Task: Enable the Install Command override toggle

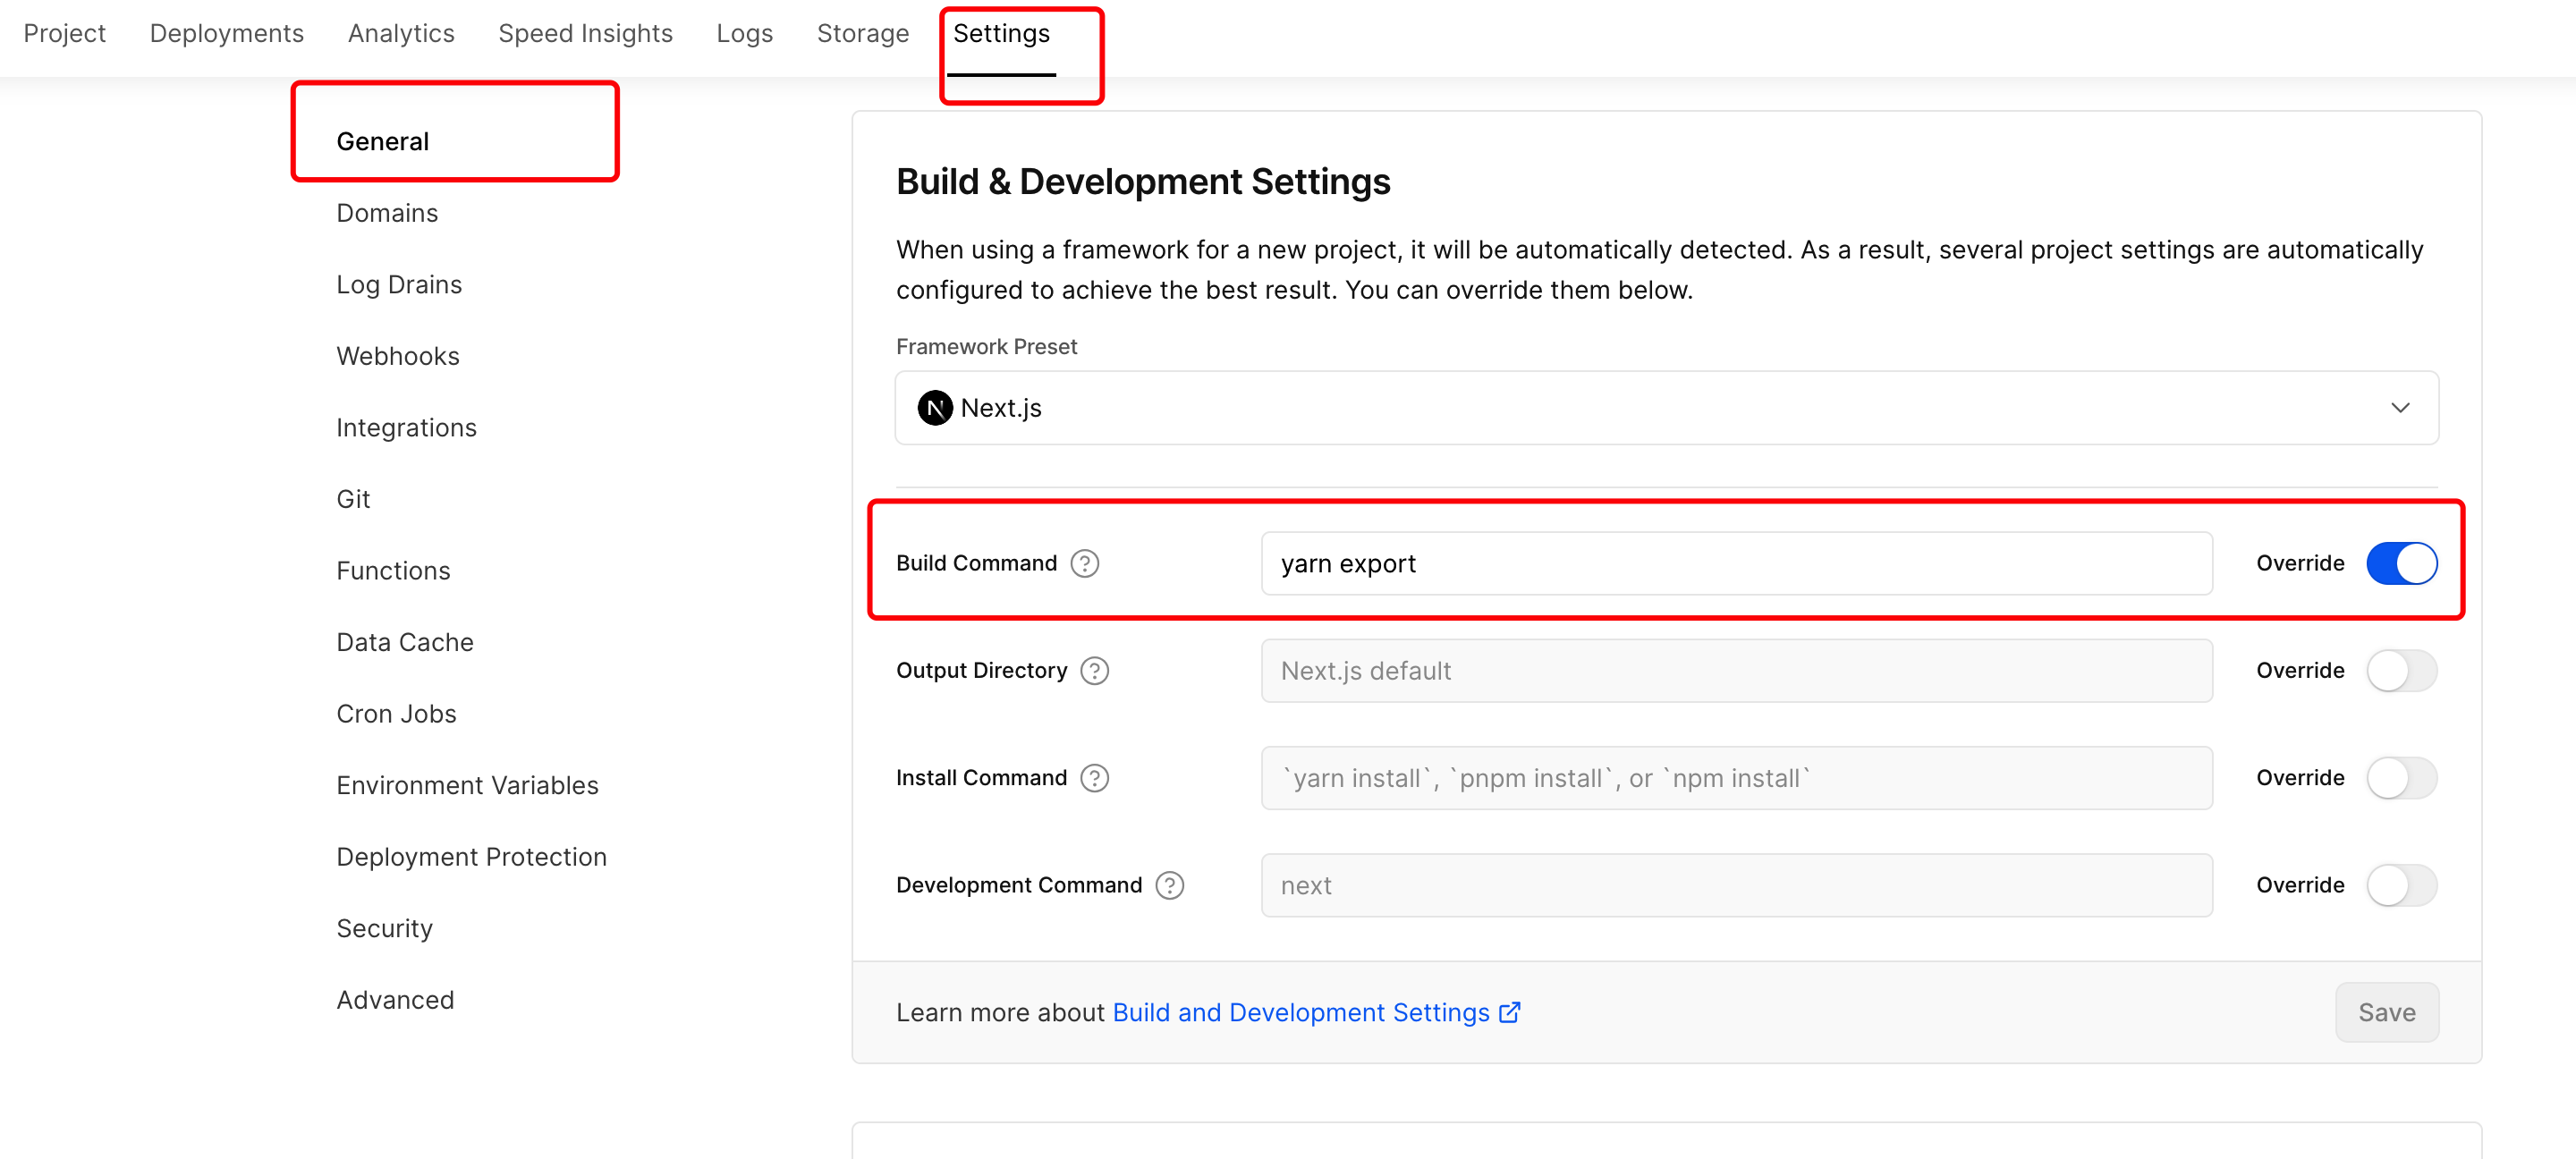Action: [2401, 777]
